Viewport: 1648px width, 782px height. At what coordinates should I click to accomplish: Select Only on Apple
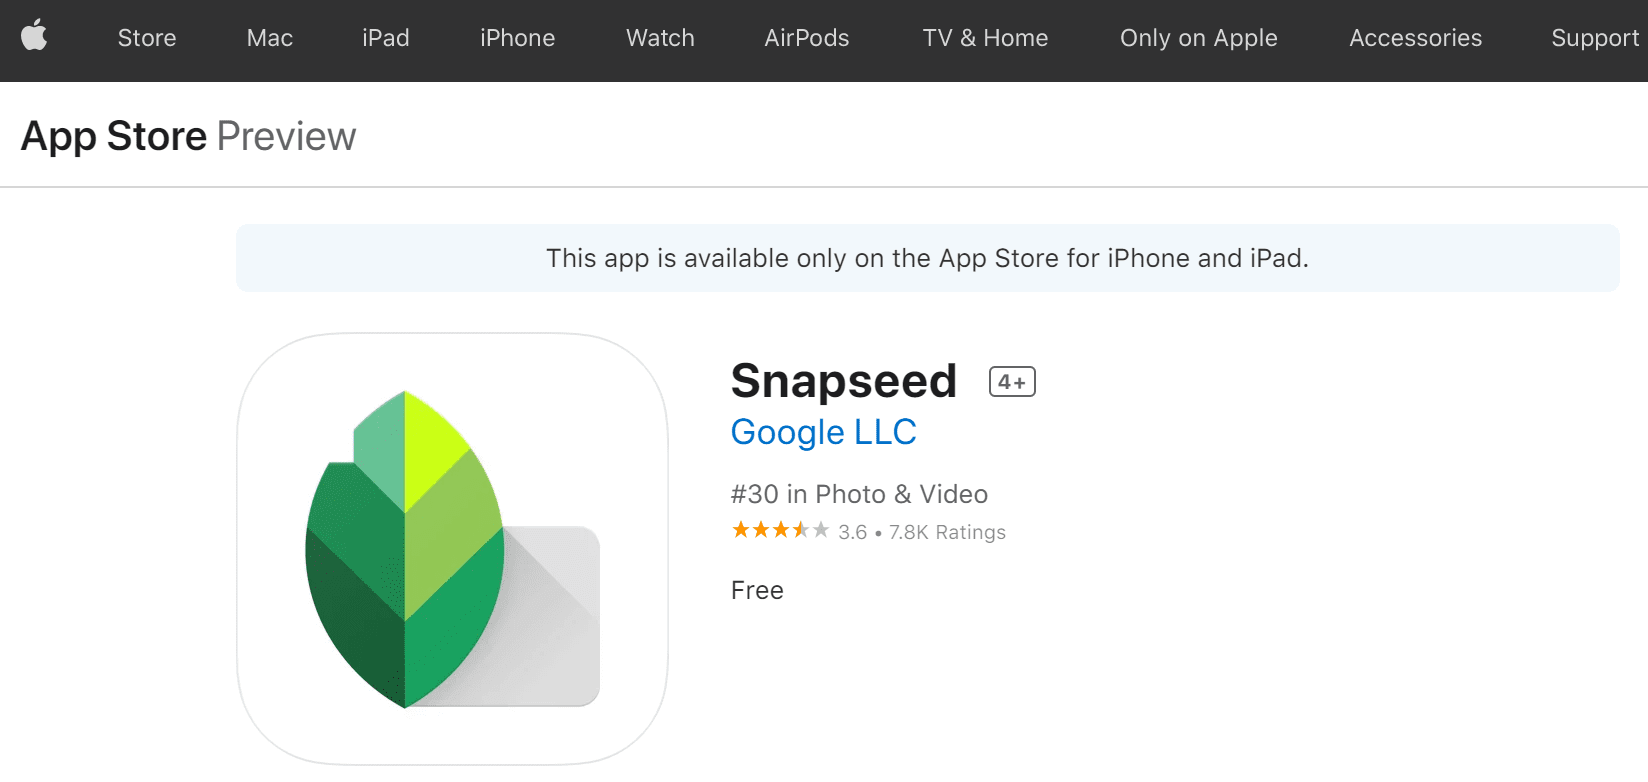point(1198,39)
